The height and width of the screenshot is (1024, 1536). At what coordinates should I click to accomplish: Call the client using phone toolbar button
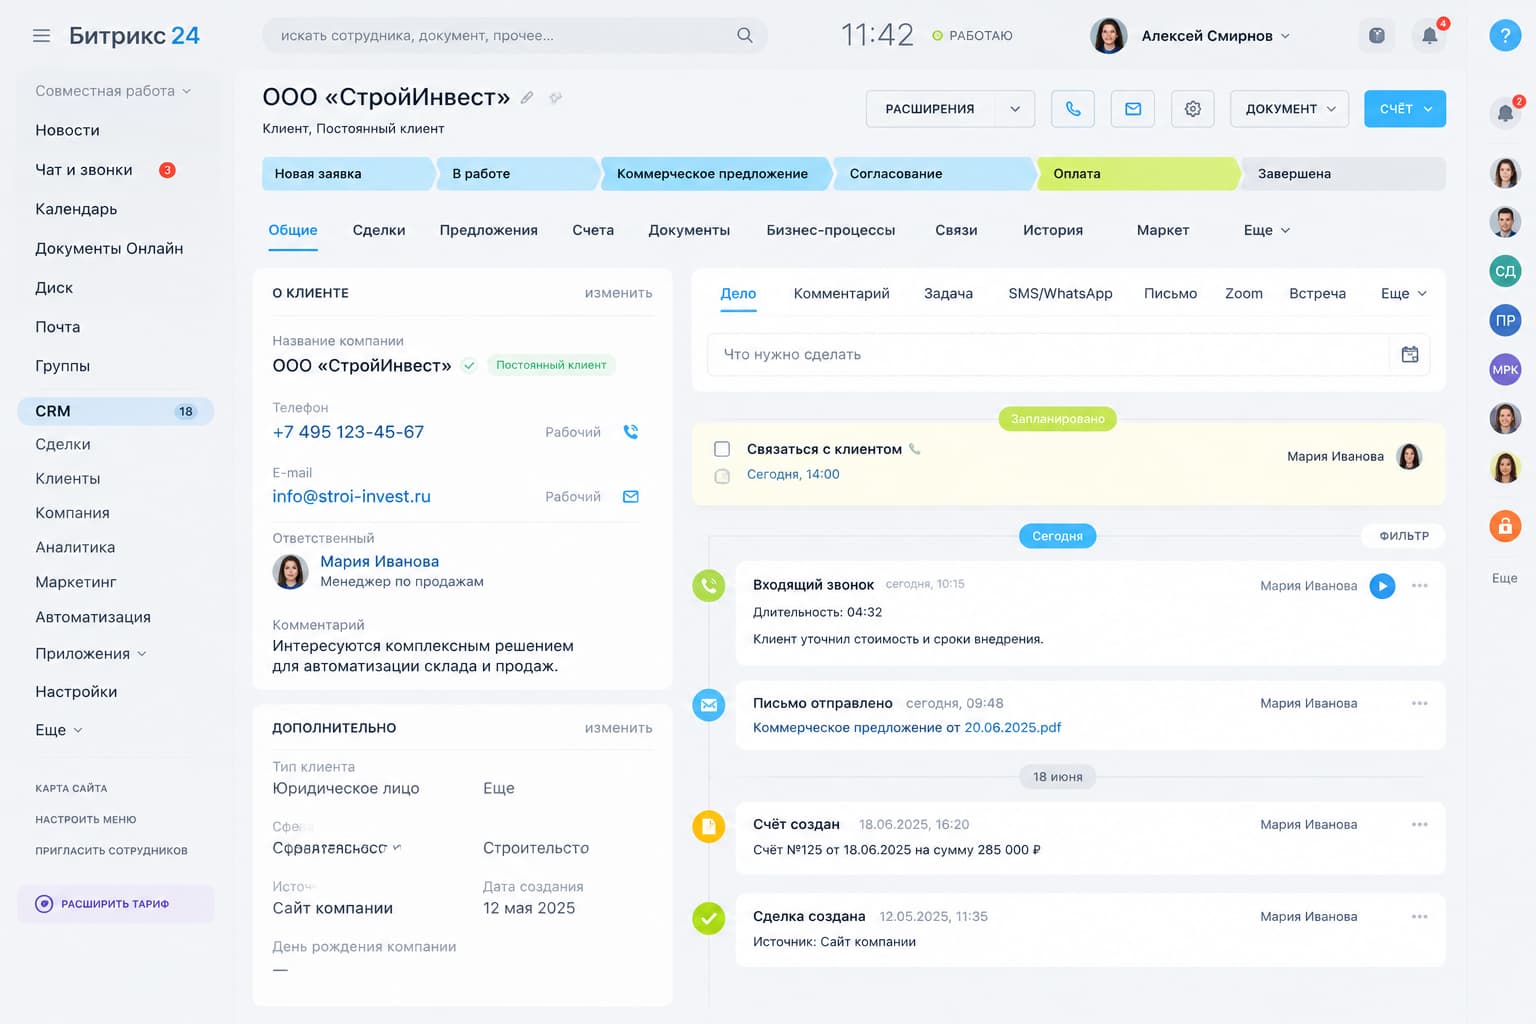pyautogui.click(x=1073, y=109)
